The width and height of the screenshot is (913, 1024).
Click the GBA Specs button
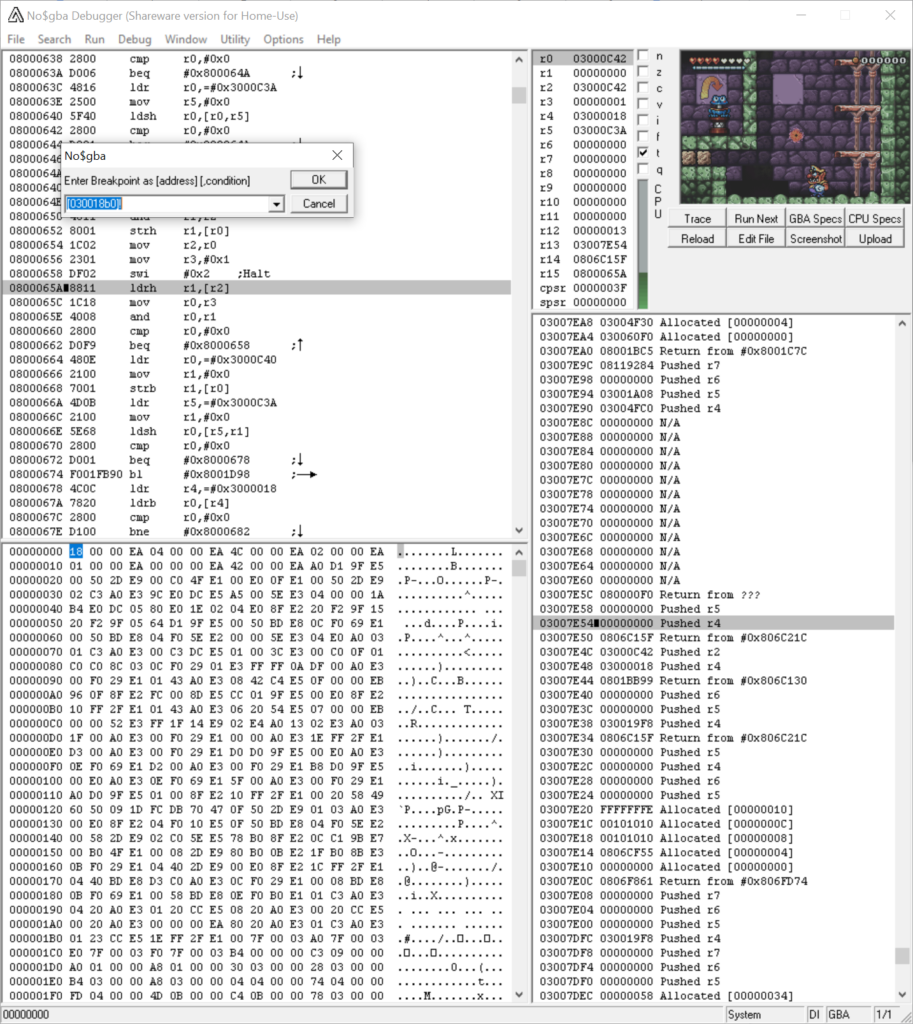tap(815, 219)
